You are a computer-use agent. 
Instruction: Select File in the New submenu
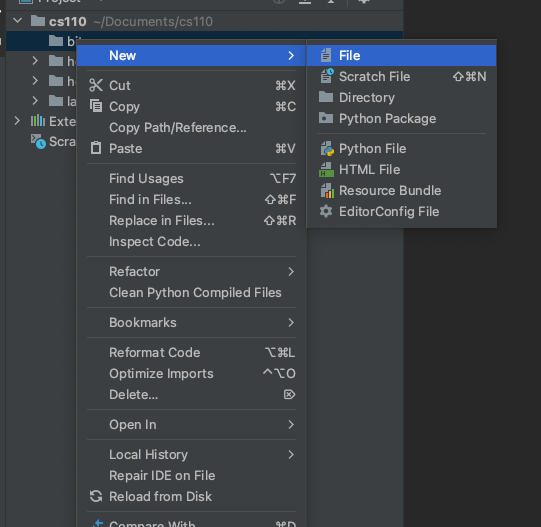[x=401, y=56]
